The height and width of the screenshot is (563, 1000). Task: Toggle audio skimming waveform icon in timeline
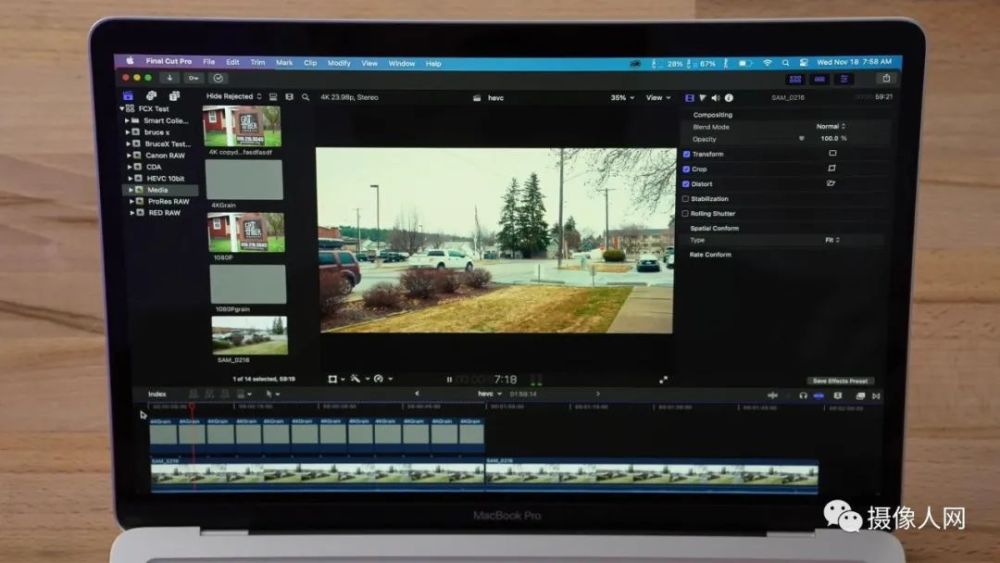(773, 396)
